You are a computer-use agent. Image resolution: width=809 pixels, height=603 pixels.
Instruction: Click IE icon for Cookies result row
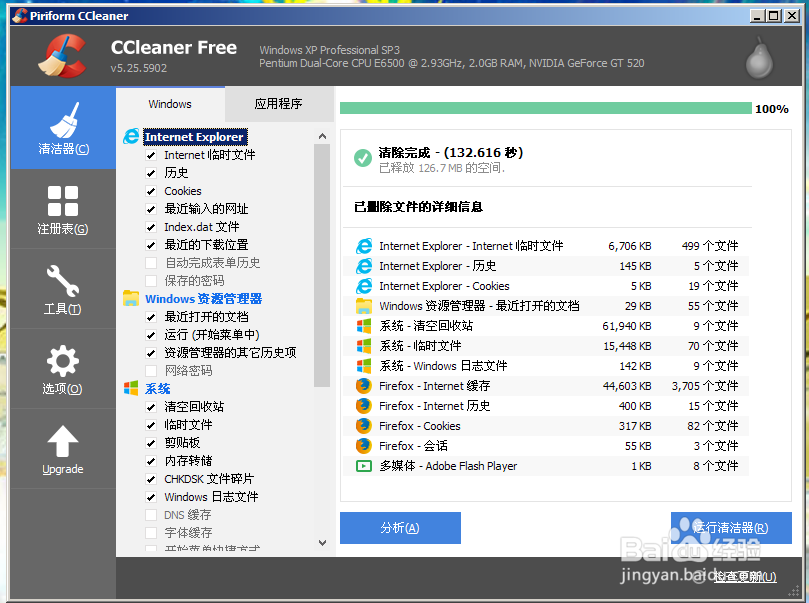pos(364,286)
